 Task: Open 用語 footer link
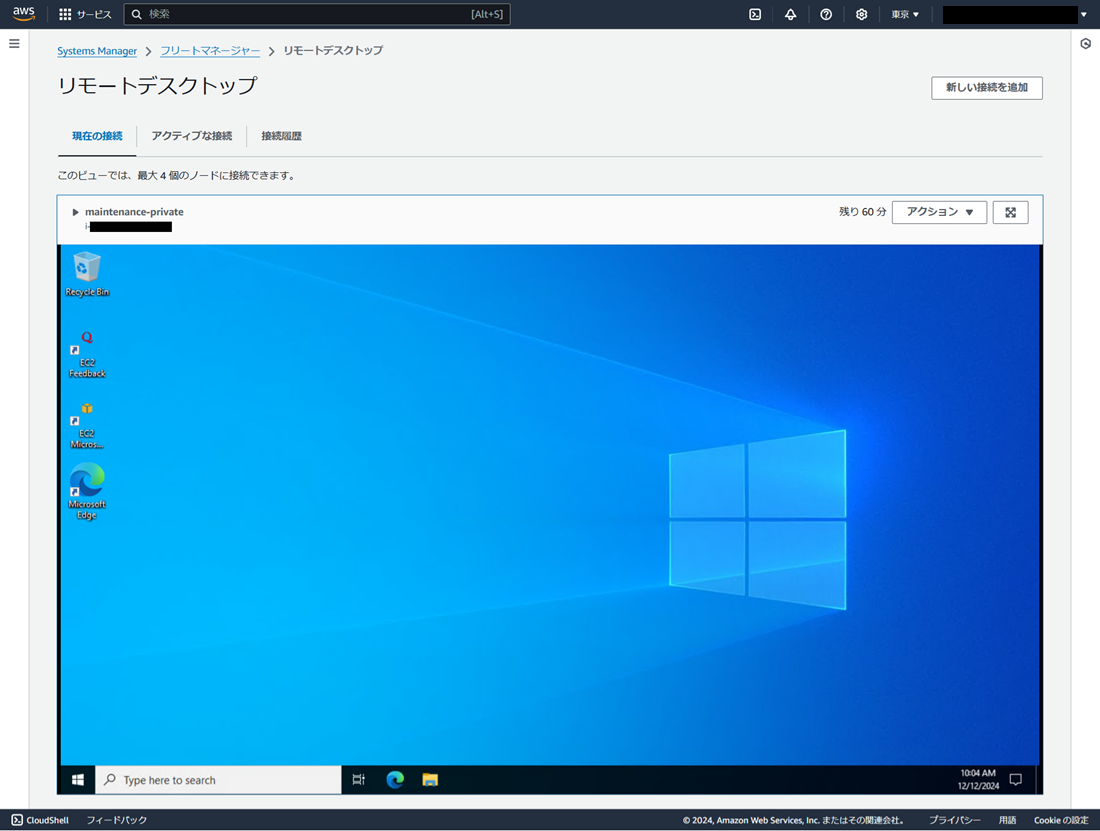pyautogui.click(x=1007, y=820)
